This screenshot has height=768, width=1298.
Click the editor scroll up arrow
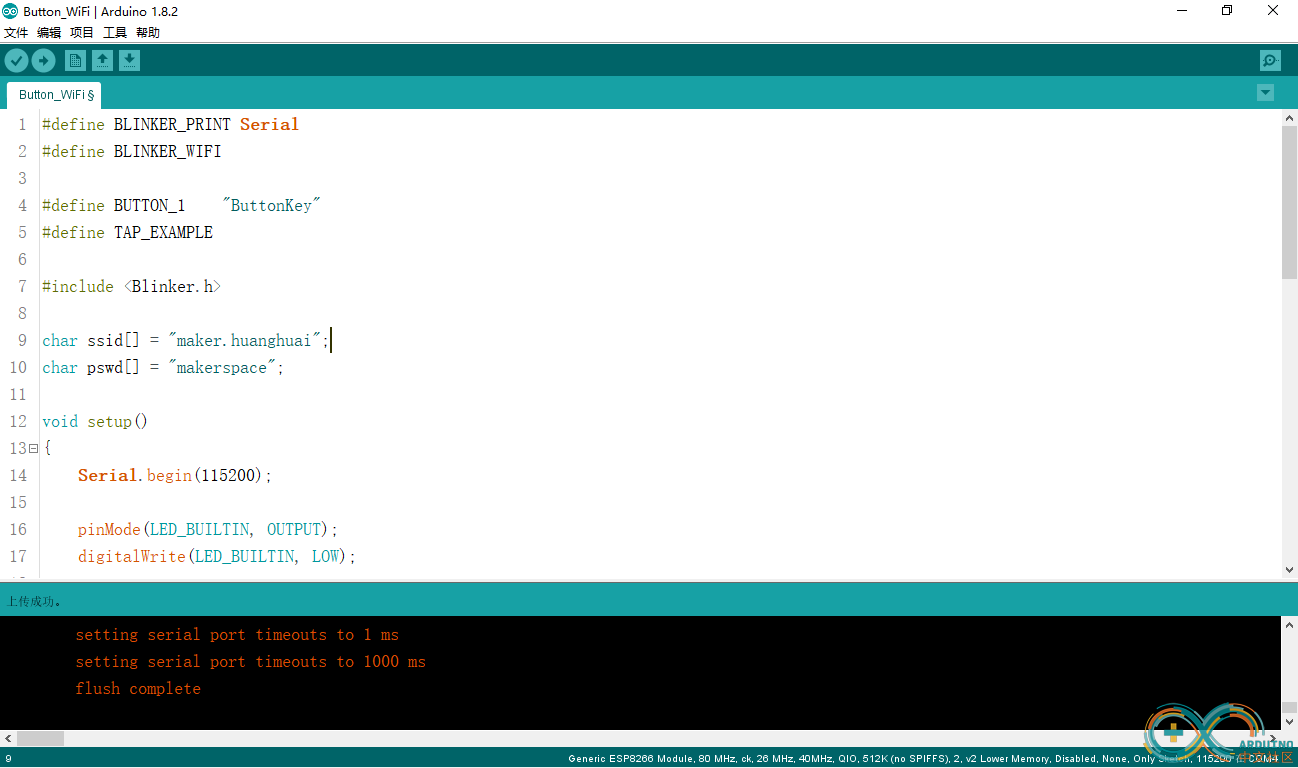pyautogui.click(x=1289, y=118)
